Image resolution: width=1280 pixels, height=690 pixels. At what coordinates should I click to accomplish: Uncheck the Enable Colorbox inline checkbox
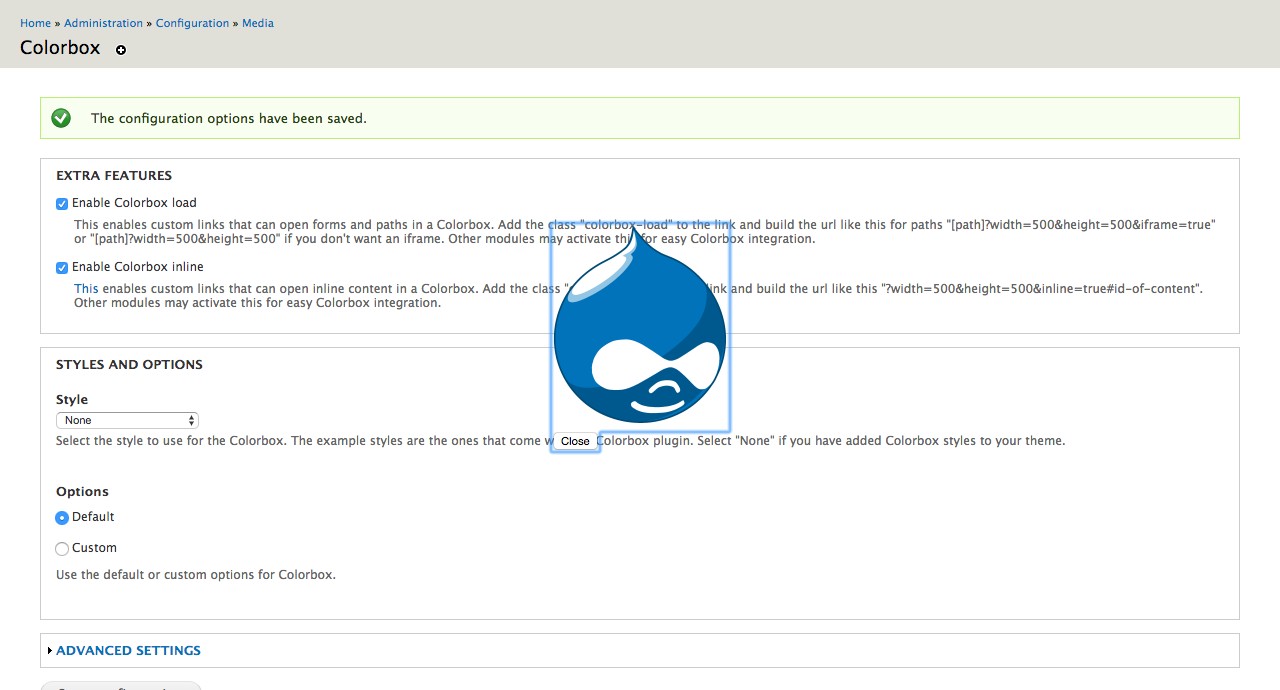[x=62, y=268]
